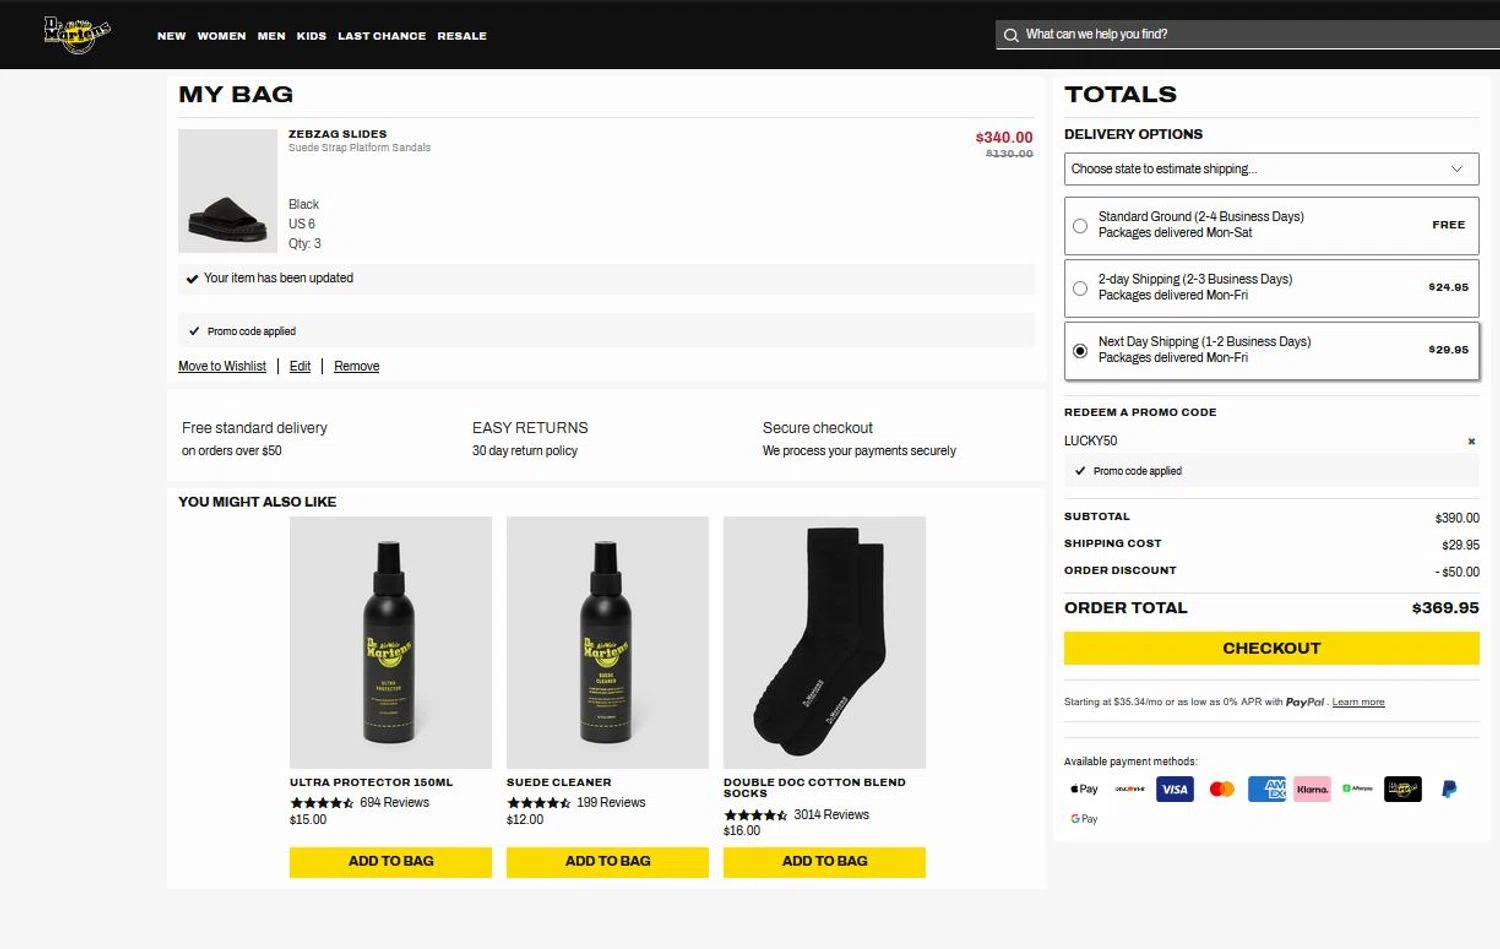The image size is (1500, 949).
Task: Click the ULTRA PROTECTOR 150ML title
Action: (x=371, y=783)
